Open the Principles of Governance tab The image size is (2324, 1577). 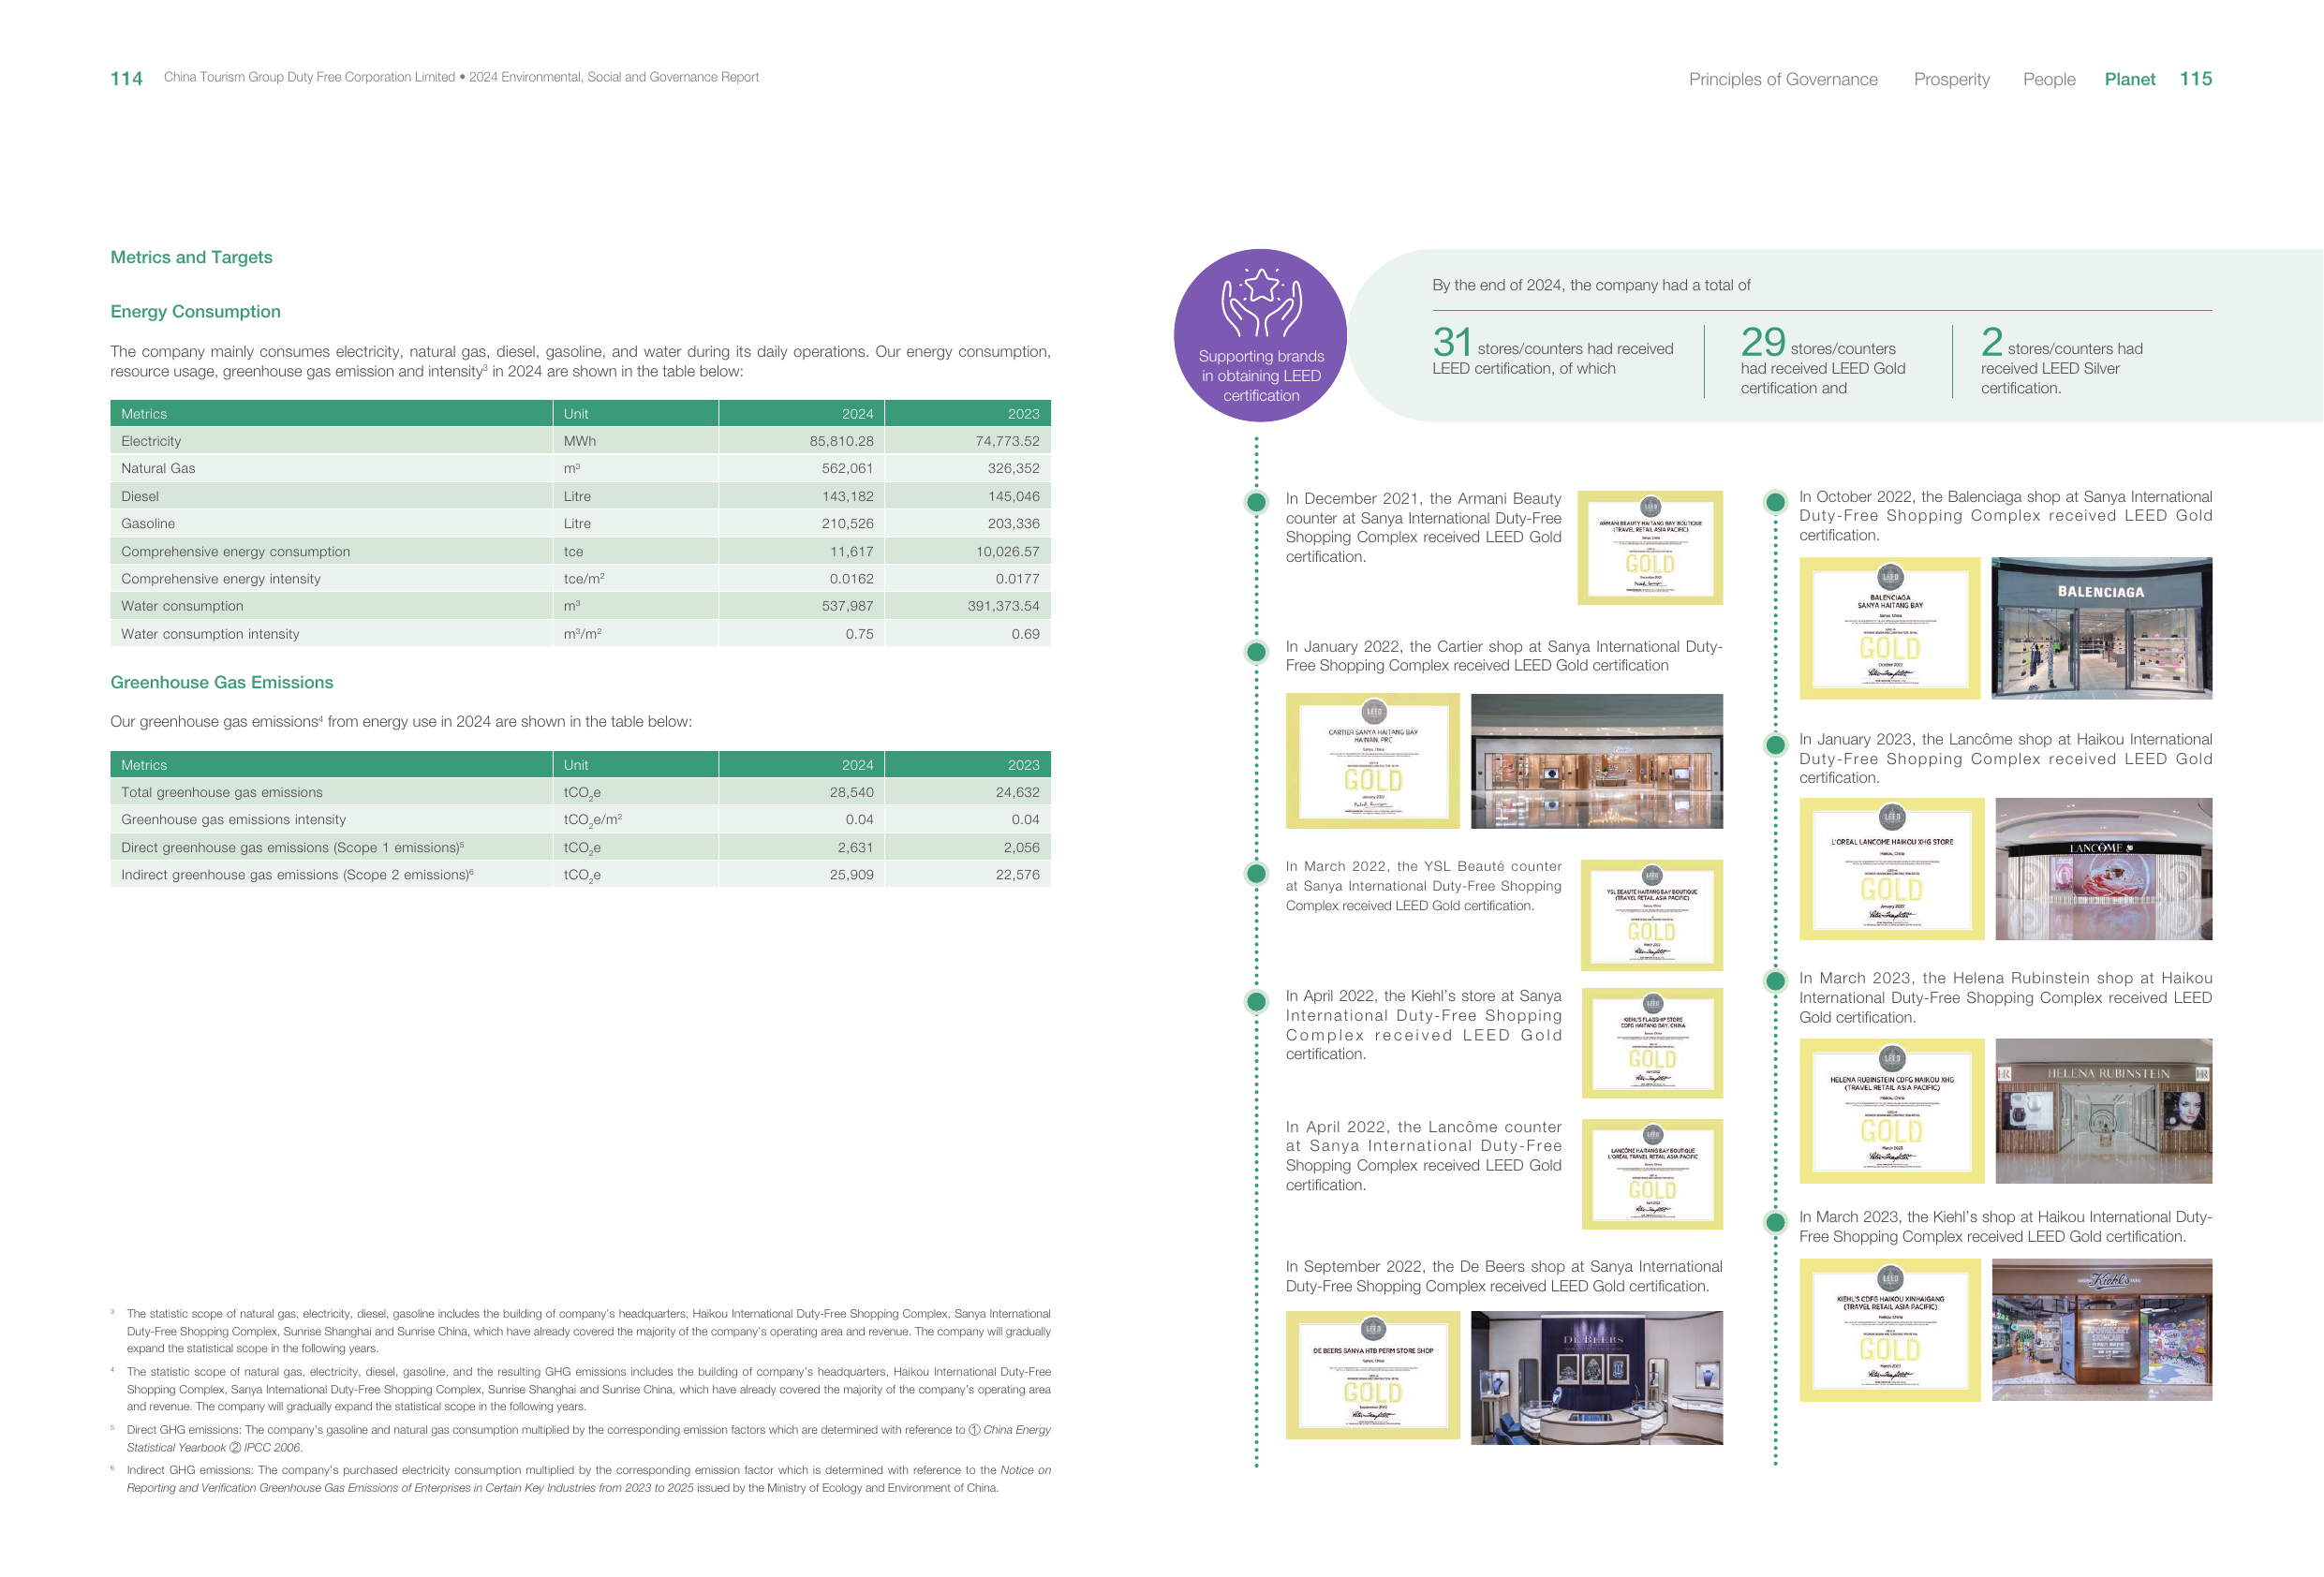1782,79
